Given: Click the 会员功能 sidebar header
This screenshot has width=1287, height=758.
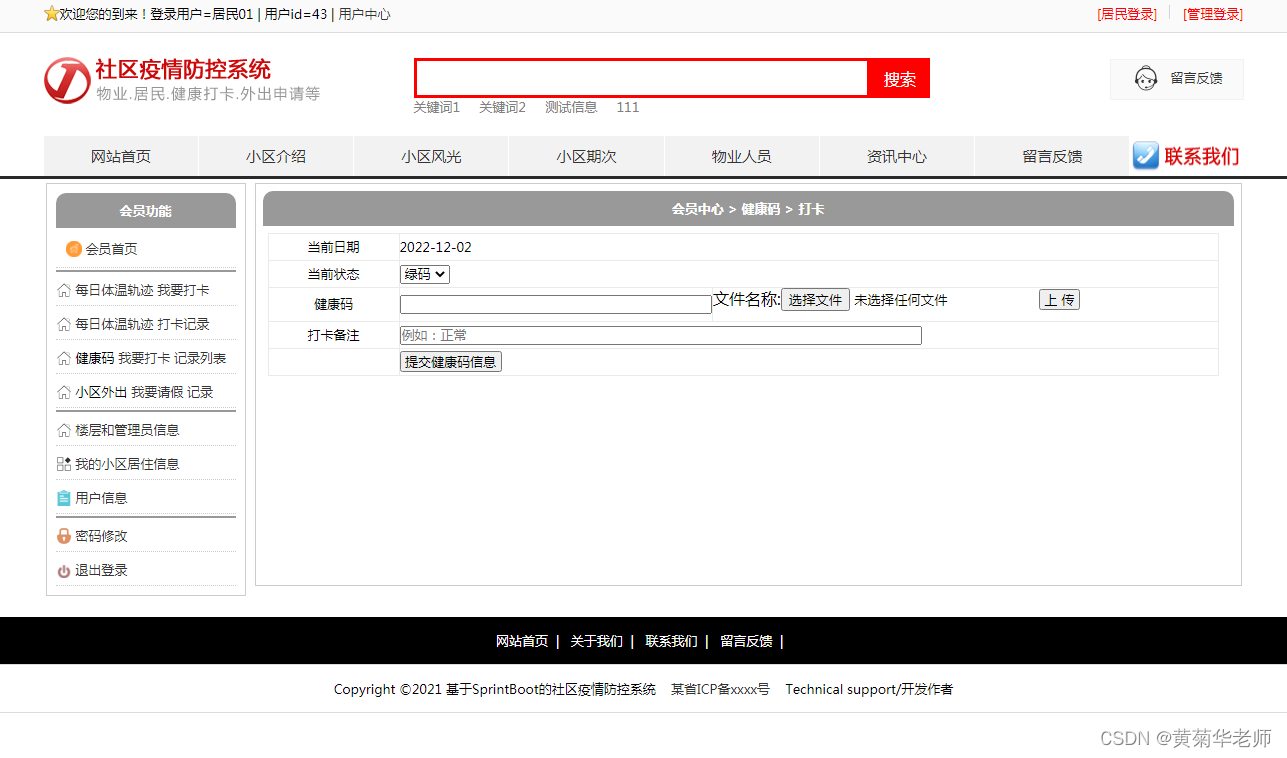Looking at the screenshot, I should 146,211.
